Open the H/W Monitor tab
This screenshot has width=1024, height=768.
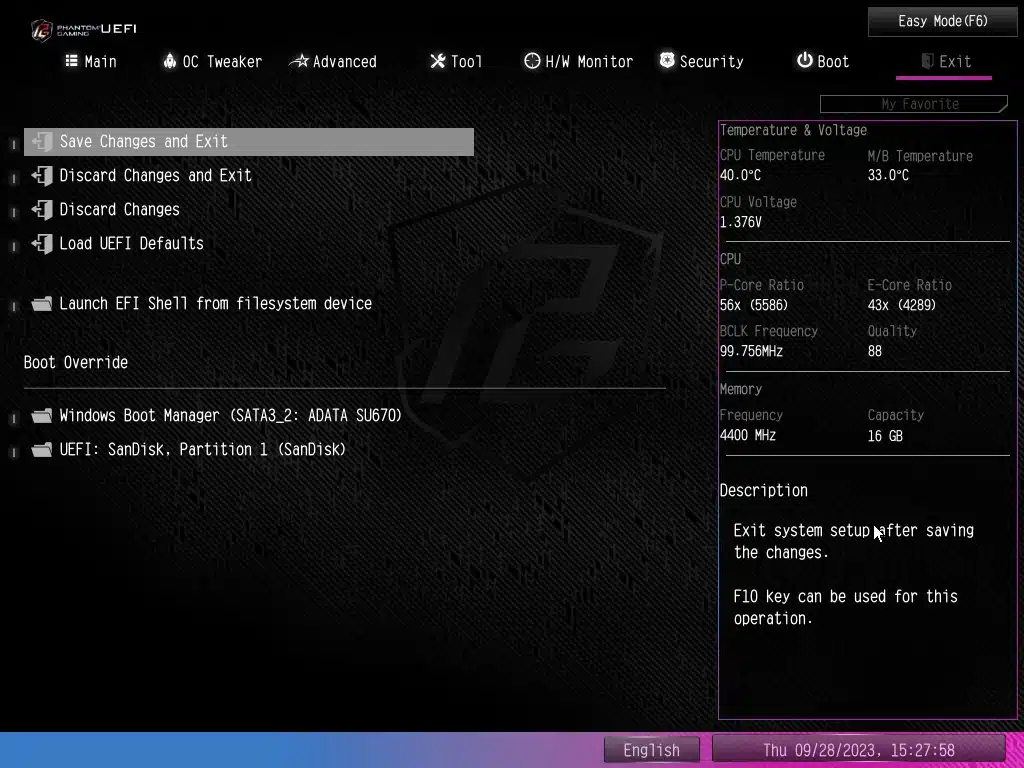pyautogui.click(x=578, y=62)
